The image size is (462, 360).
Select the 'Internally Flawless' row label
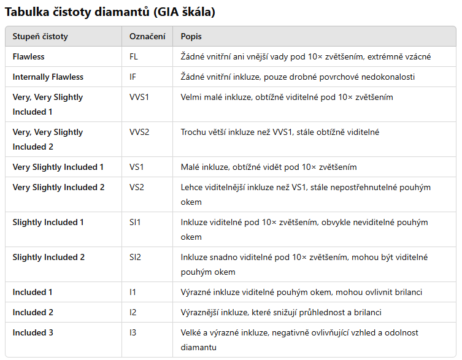(48, 77)
